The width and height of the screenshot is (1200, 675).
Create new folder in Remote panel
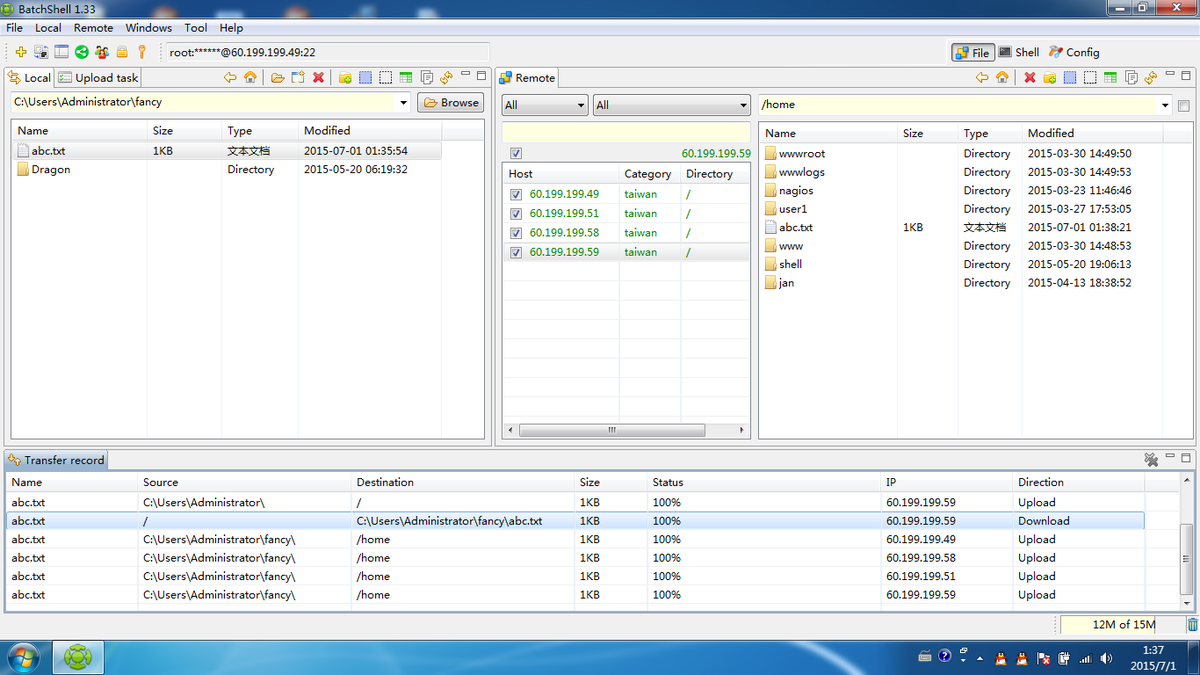click(1050, 77)
